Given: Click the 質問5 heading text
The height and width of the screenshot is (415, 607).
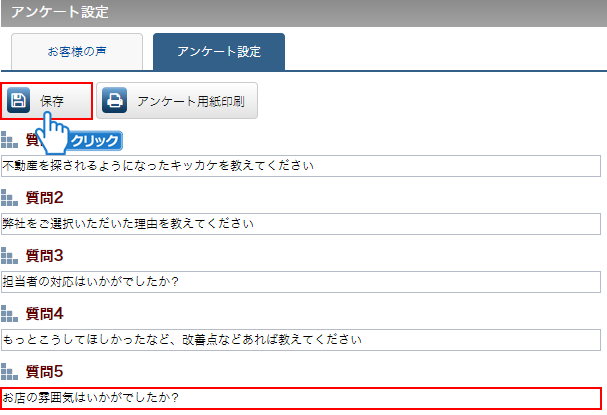Looking at the screenshot, I should click(x=44, y=371).
